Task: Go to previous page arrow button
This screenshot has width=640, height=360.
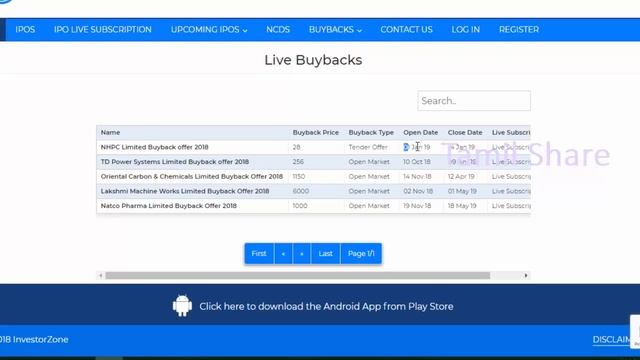Action: coord(283,254)
